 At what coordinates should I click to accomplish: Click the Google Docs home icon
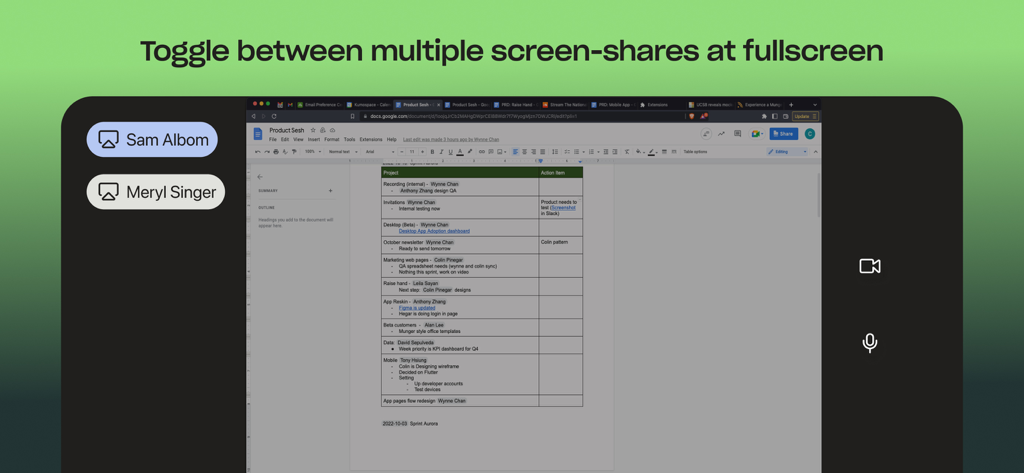(x=257, y=133)
